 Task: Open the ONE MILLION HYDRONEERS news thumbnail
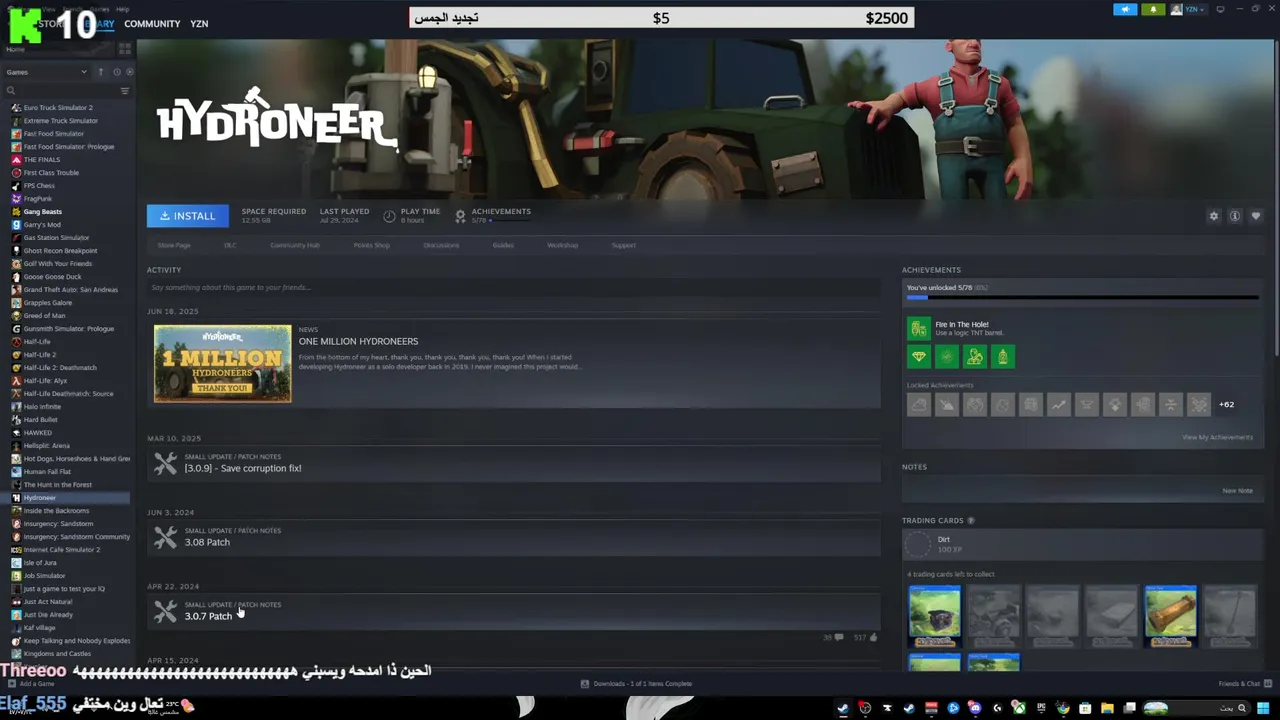click(x=222, y=364)
